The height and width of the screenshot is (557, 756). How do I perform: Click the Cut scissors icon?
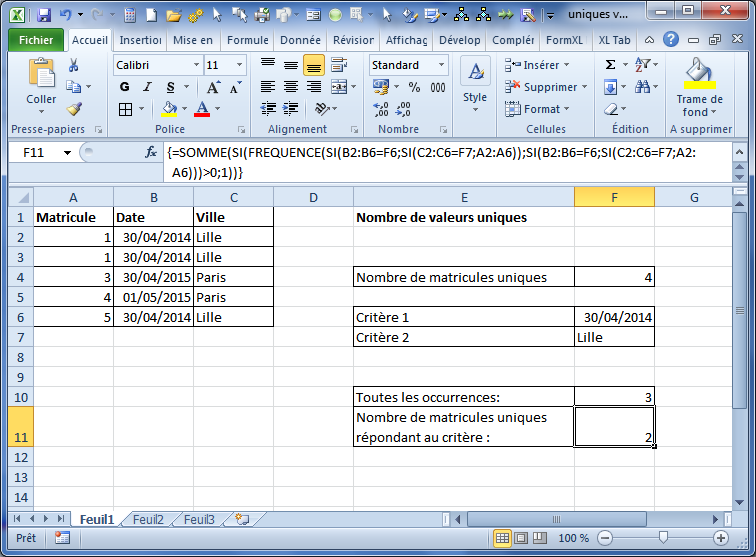(x=73, y=65)
